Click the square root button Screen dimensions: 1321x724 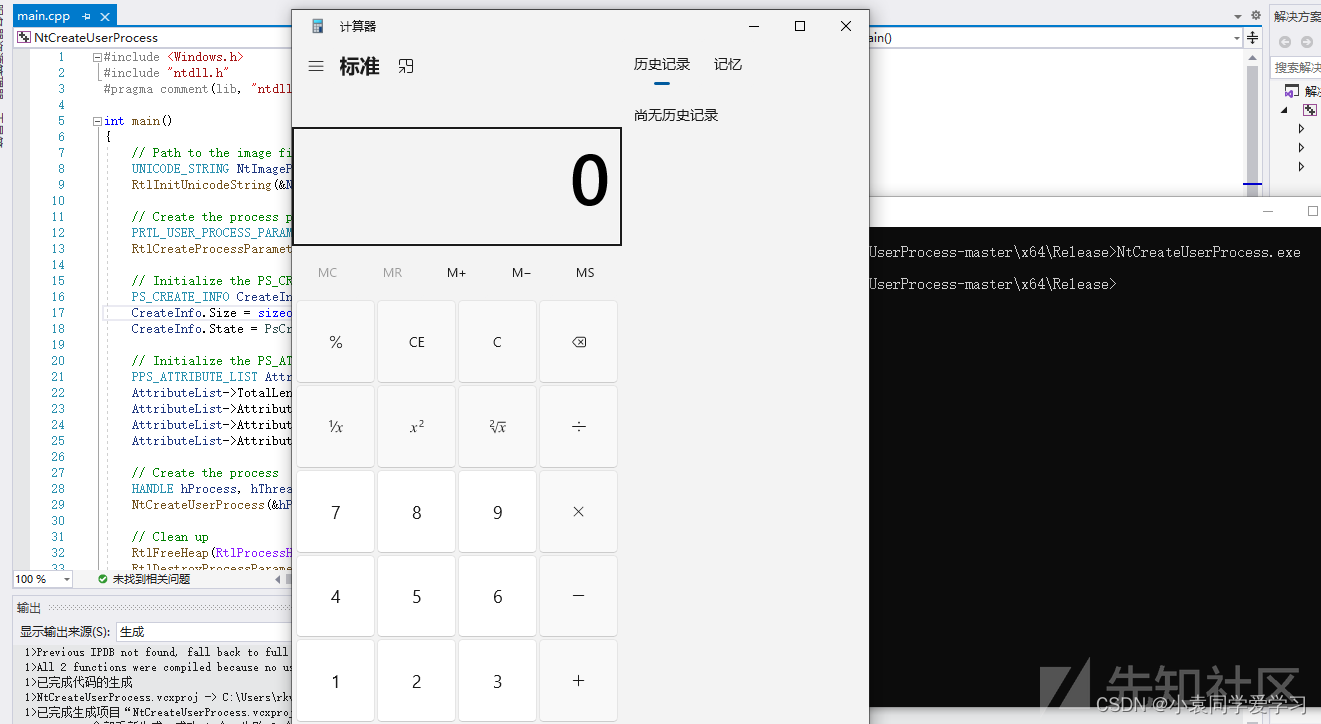point(497,427)
